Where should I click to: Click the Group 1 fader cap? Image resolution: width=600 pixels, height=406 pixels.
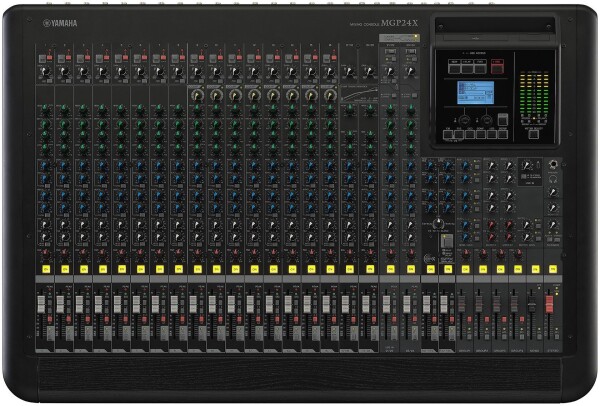point(462,304)
